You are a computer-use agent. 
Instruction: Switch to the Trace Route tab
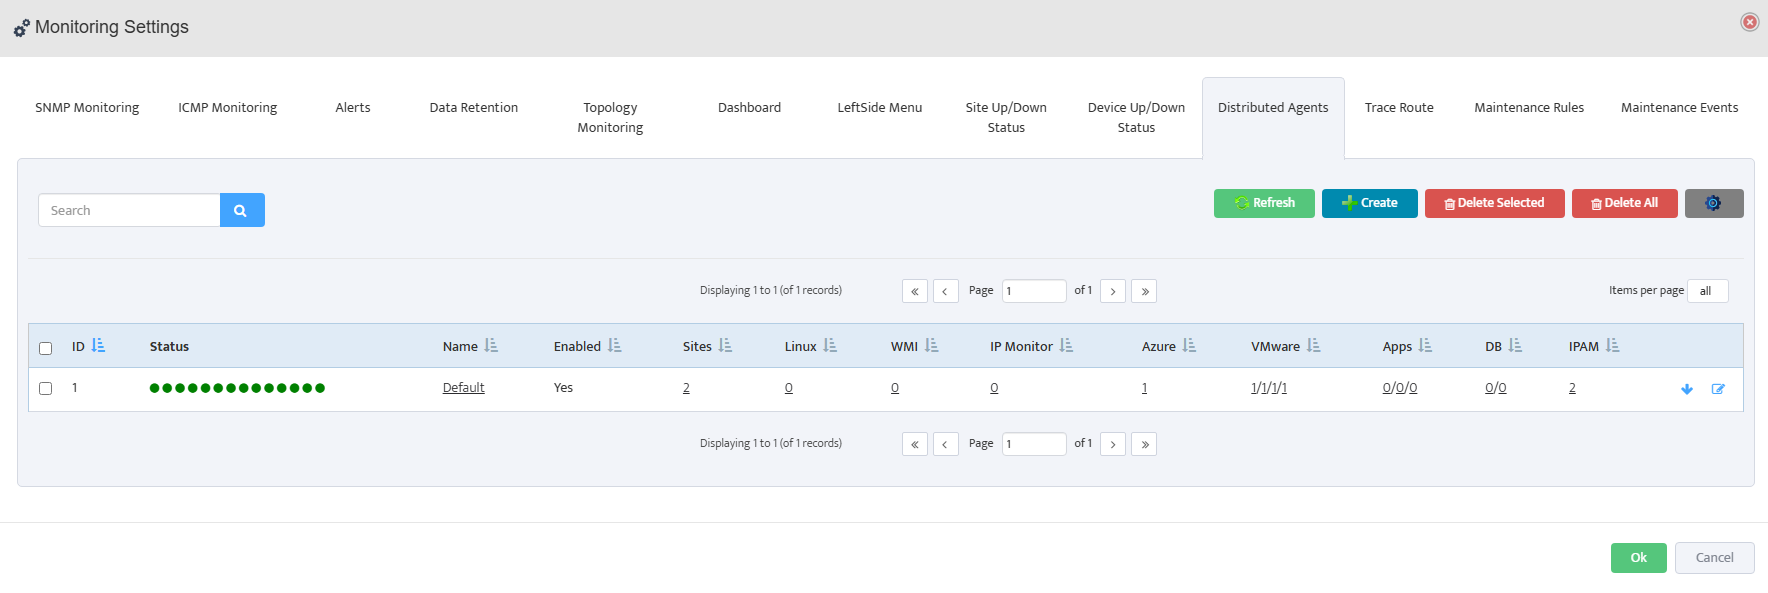(1398, 108)
